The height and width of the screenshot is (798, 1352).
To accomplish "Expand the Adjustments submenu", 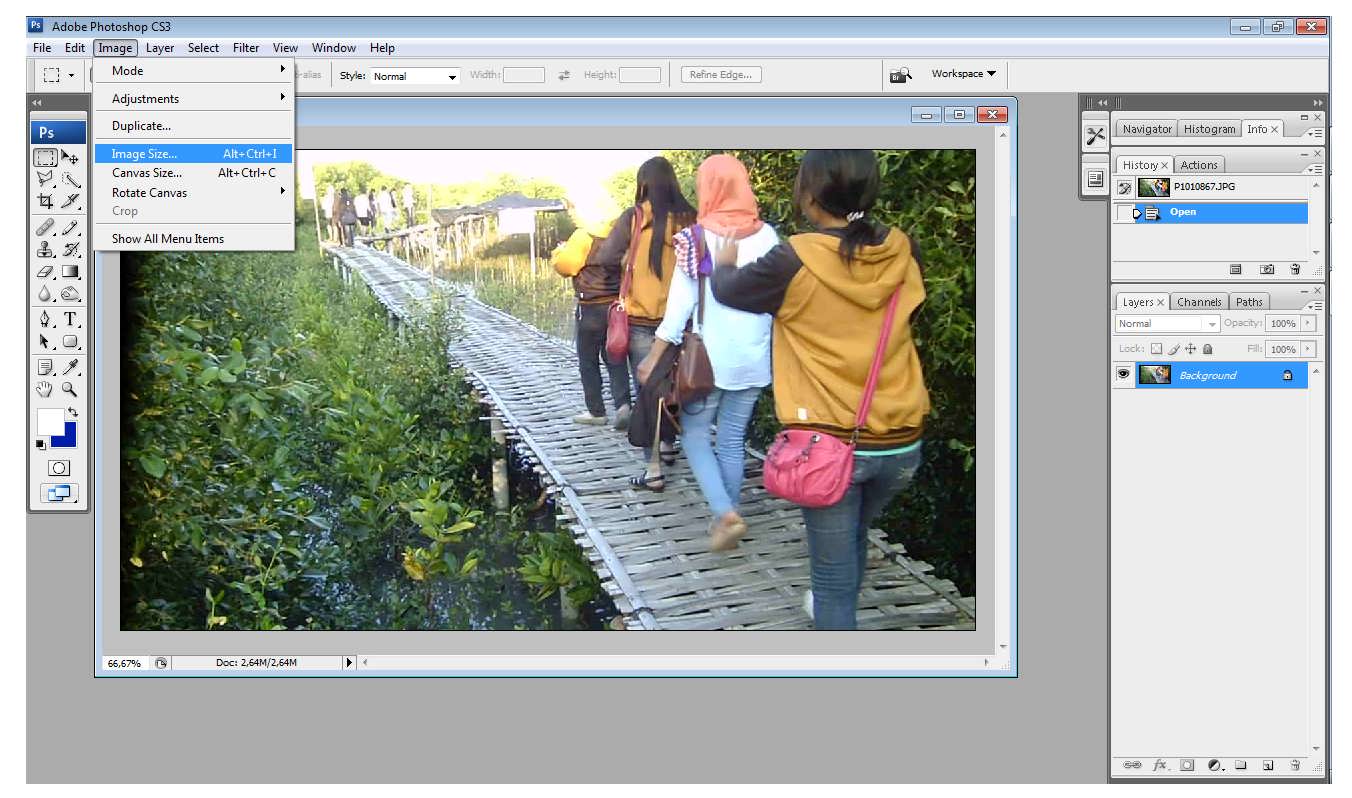I will 193,98.
